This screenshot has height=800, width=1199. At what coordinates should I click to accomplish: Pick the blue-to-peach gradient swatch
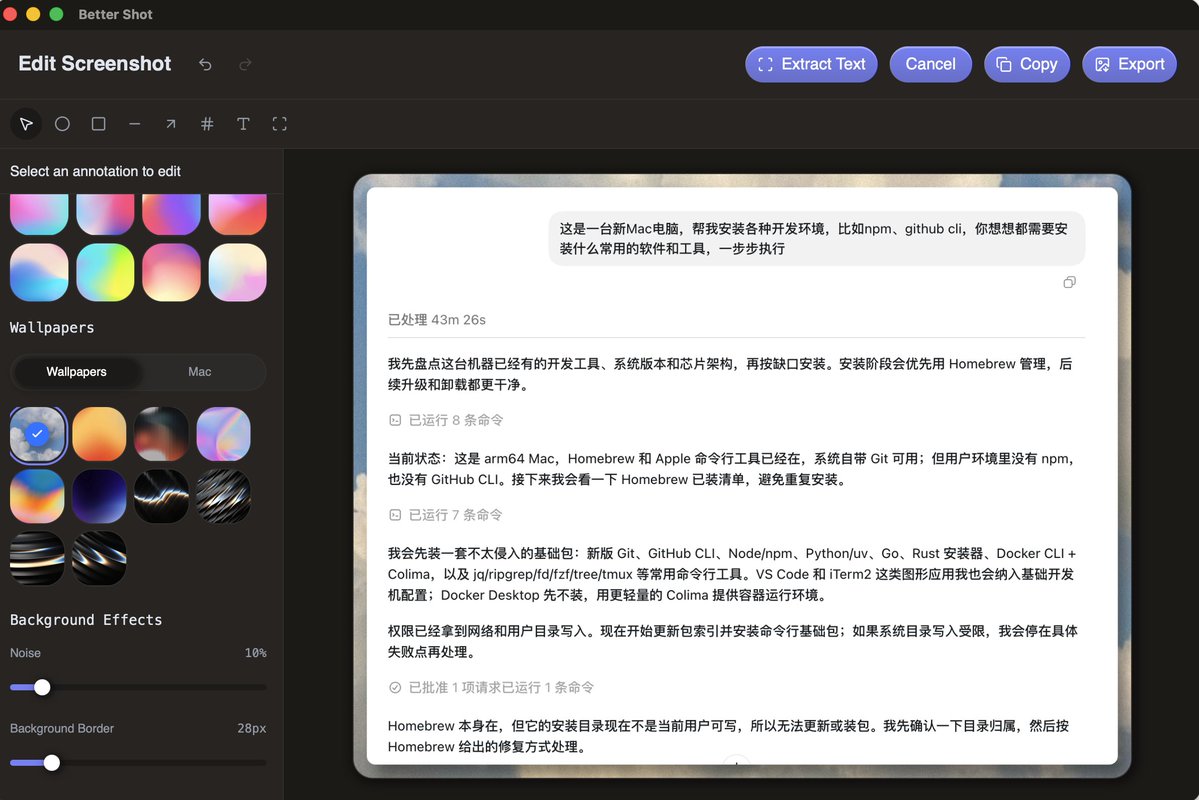(39, 272)
